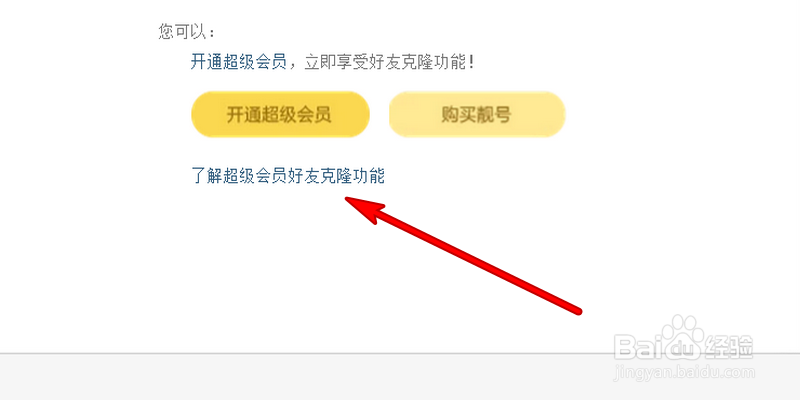800x400 pixels.
Task: Click the 购买靓号 button
Action: 477,114
